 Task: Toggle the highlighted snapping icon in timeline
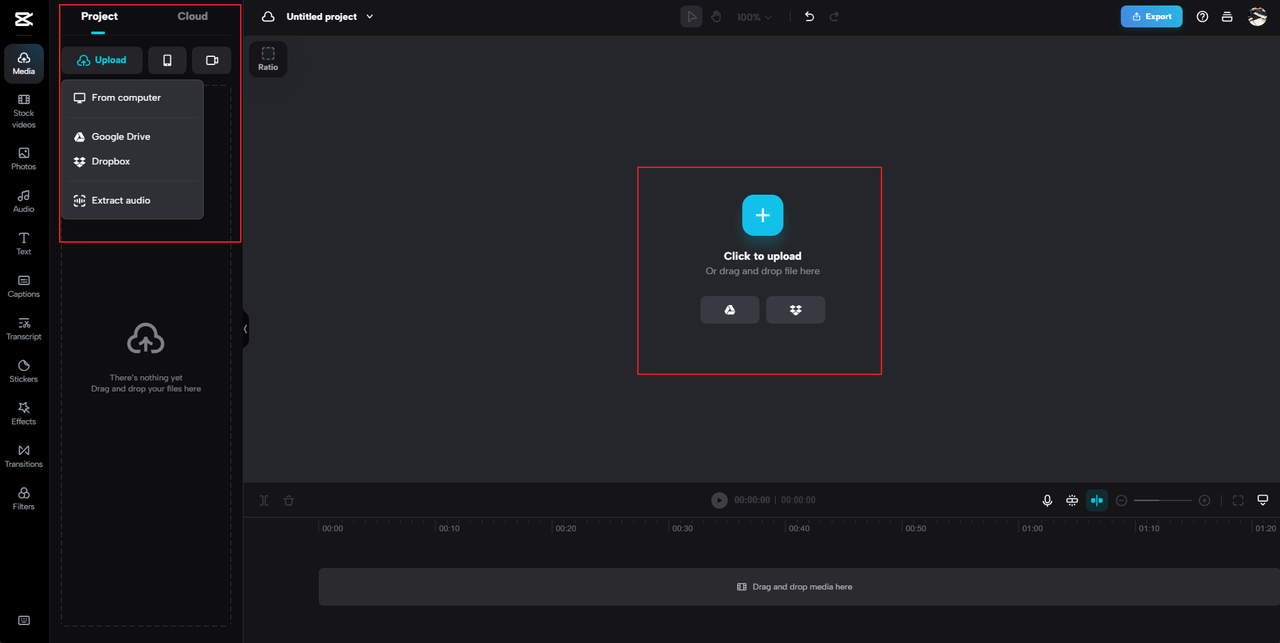pos(1097,500)
